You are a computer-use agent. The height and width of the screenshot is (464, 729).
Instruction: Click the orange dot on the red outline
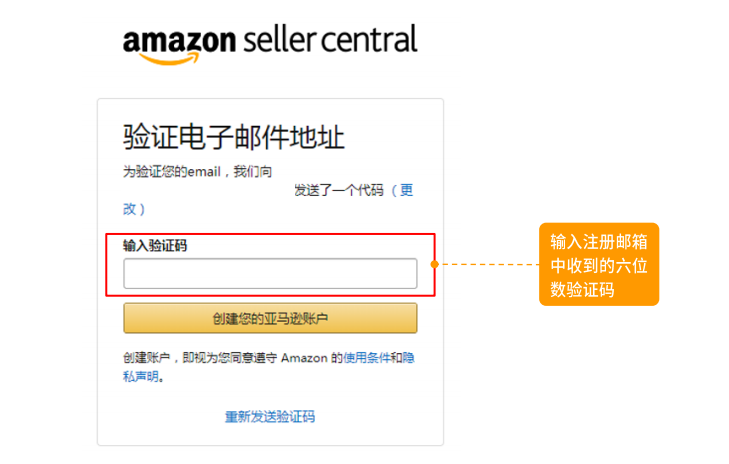click(x=435, y=264)
